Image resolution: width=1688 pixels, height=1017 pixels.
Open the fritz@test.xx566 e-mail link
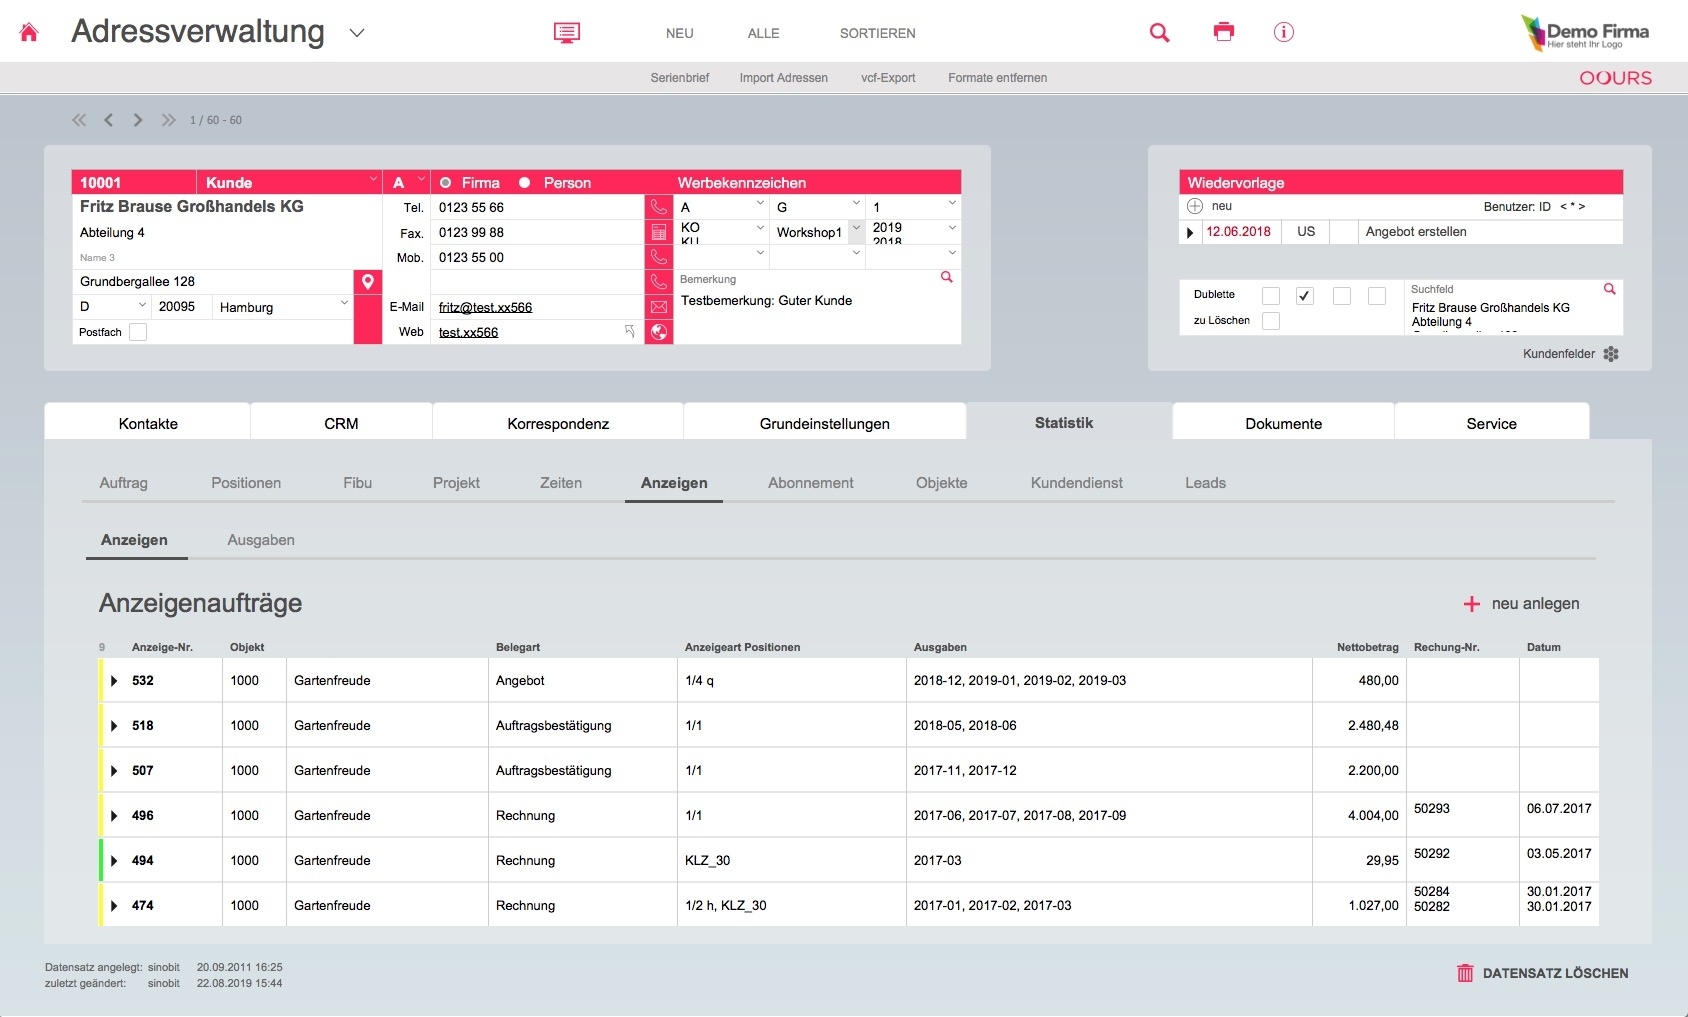(485, 307)
